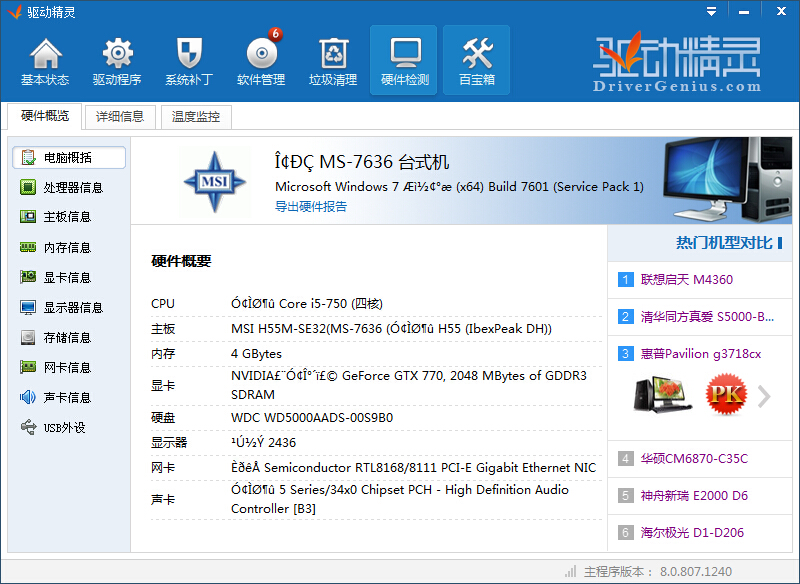
Task: Click the 显卡信息 graphics card icon
Action: [28, 277]
